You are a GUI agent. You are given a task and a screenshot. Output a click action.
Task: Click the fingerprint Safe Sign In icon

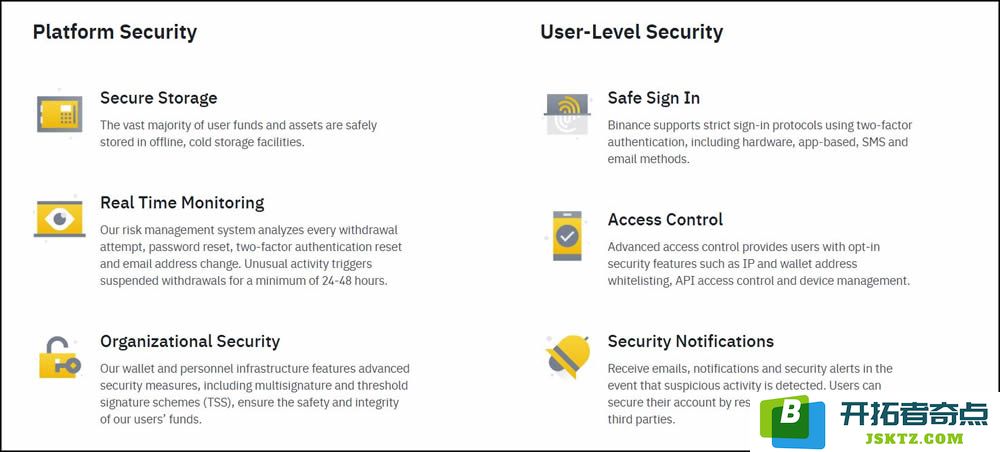tap(567, 114)
